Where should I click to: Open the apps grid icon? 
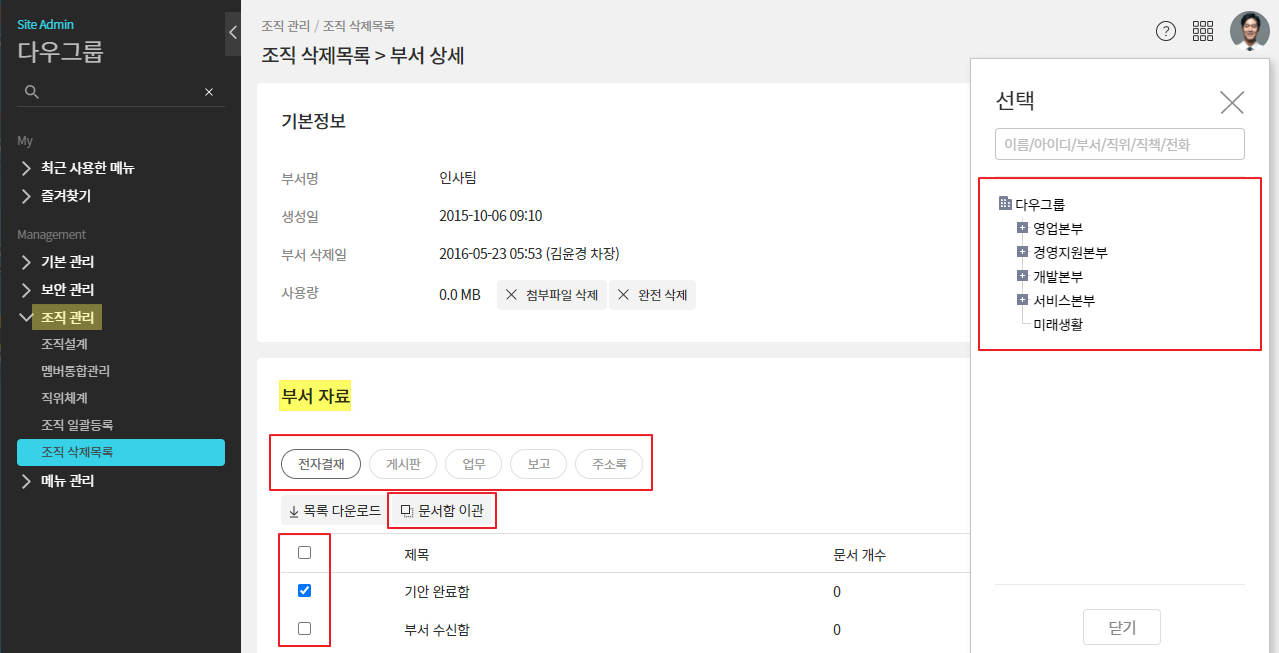(1203, 31)
